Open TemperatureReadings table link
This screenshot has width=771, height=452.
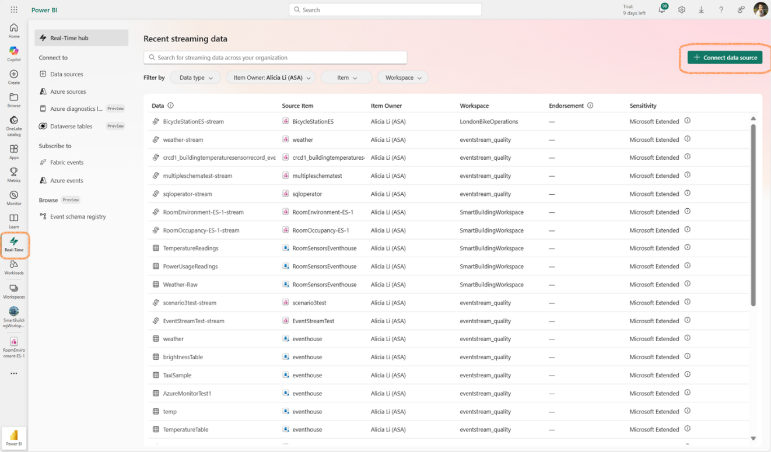click(x=191, y=248)
